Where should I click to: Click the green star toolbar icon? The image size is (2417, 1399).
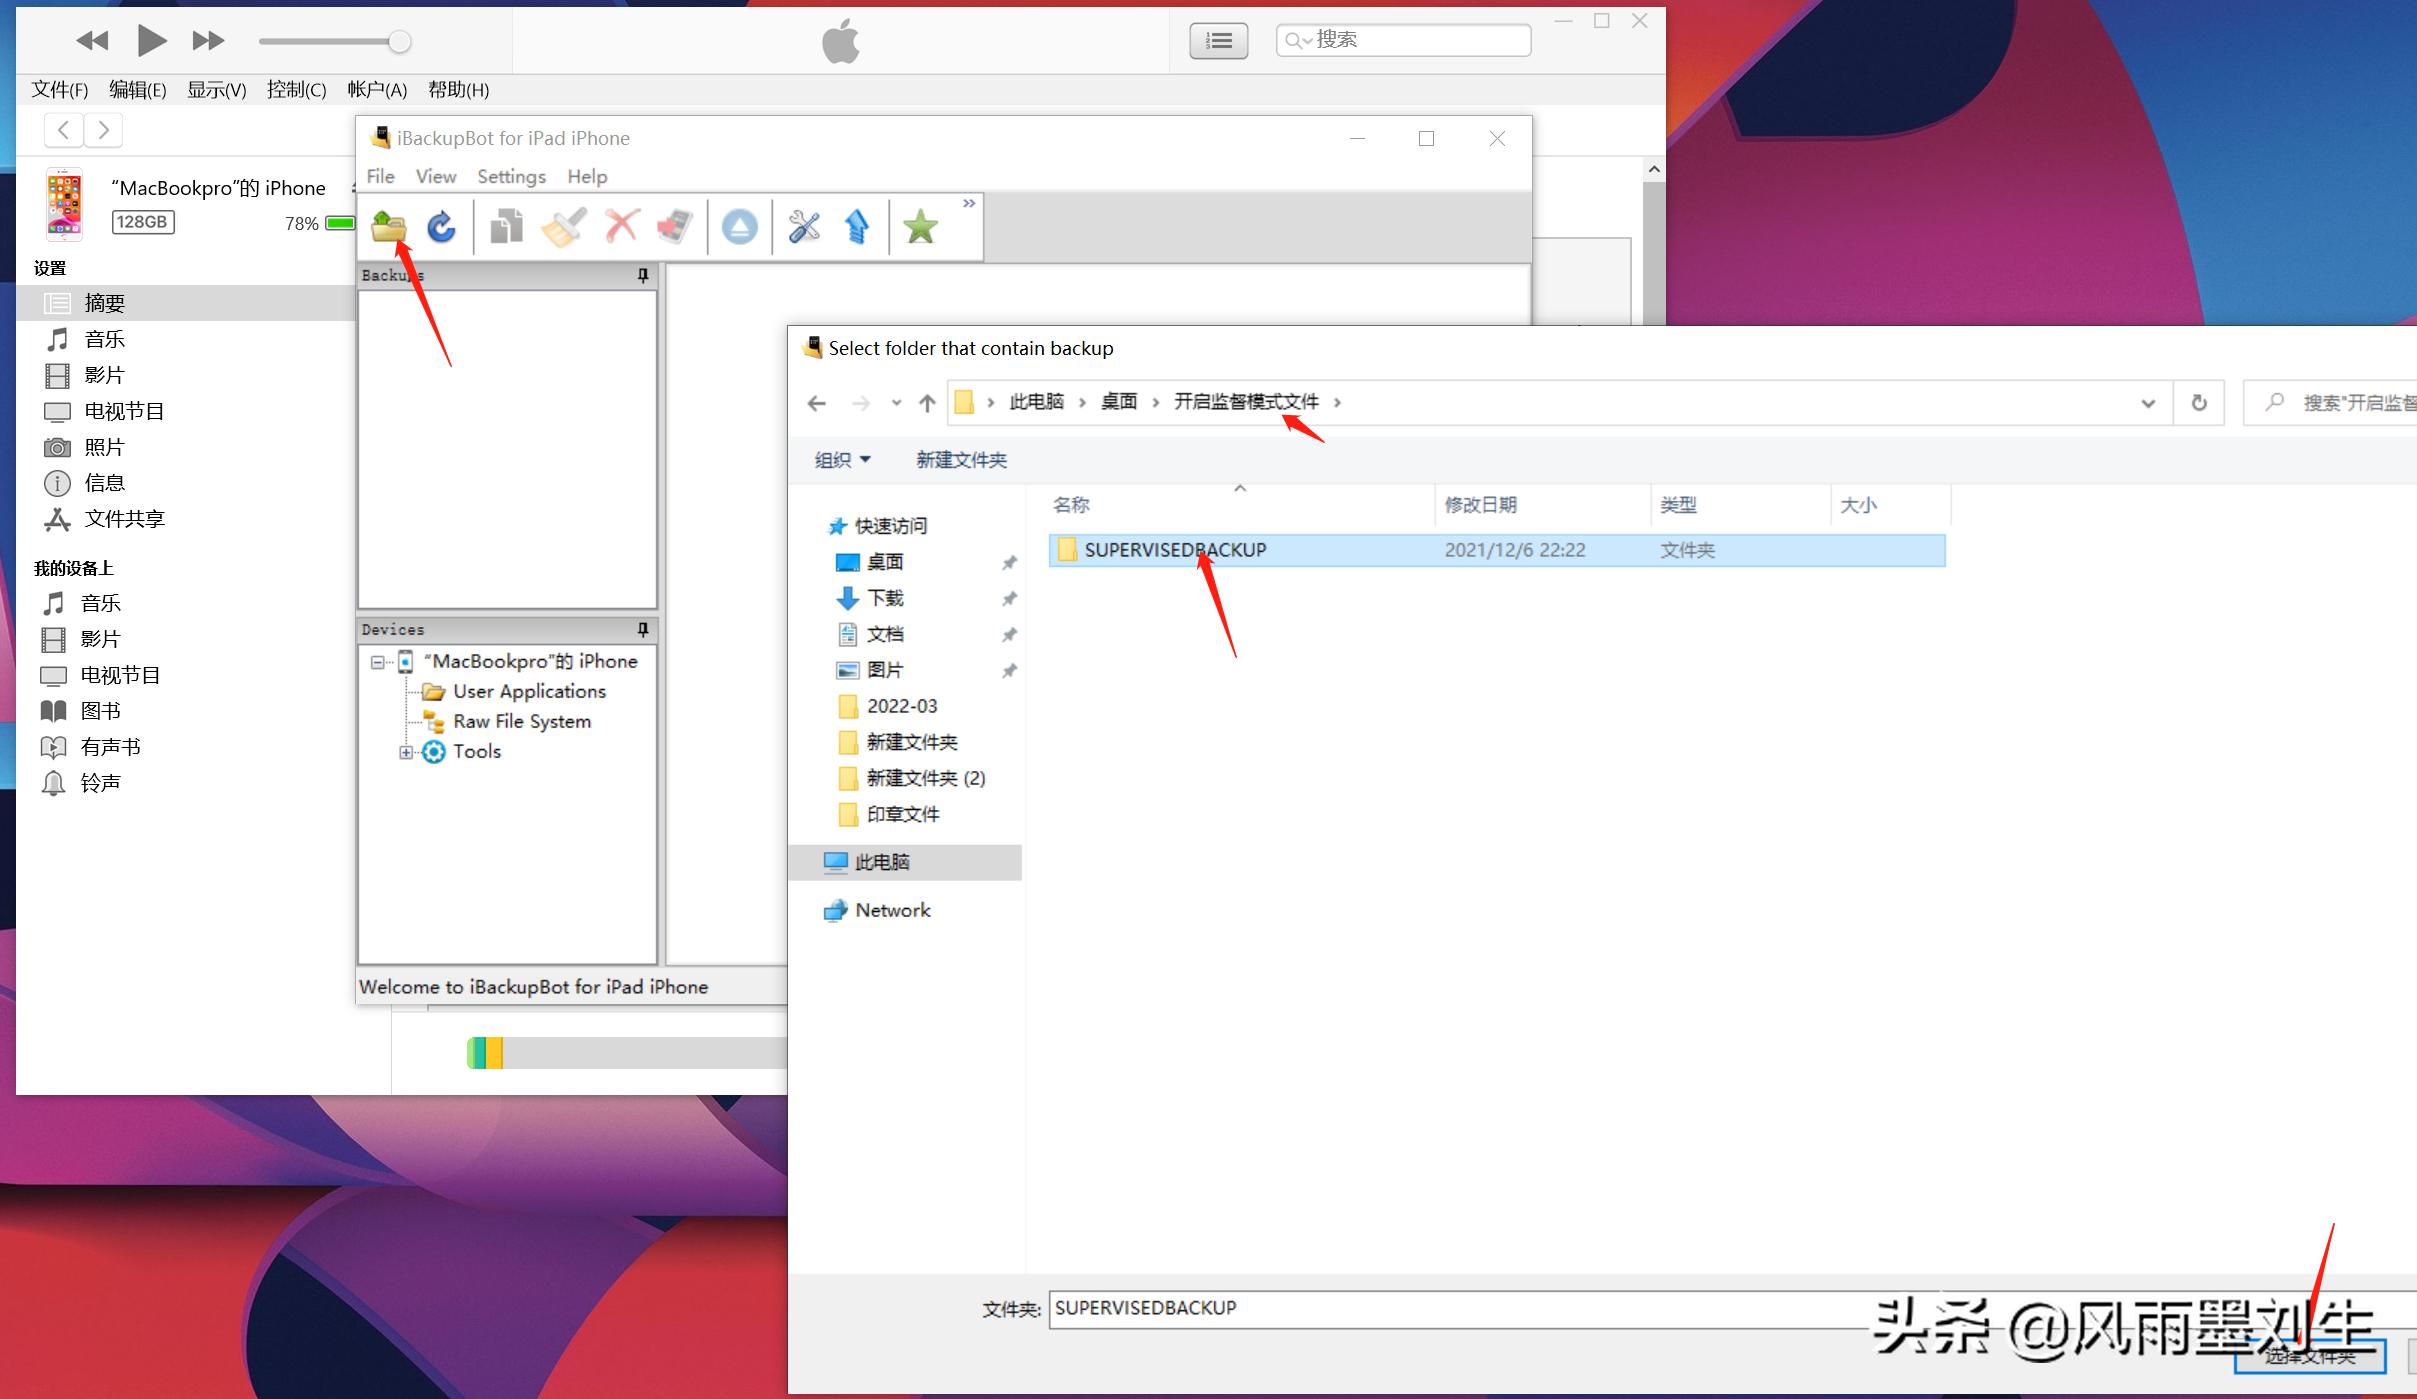click(920, 227)
